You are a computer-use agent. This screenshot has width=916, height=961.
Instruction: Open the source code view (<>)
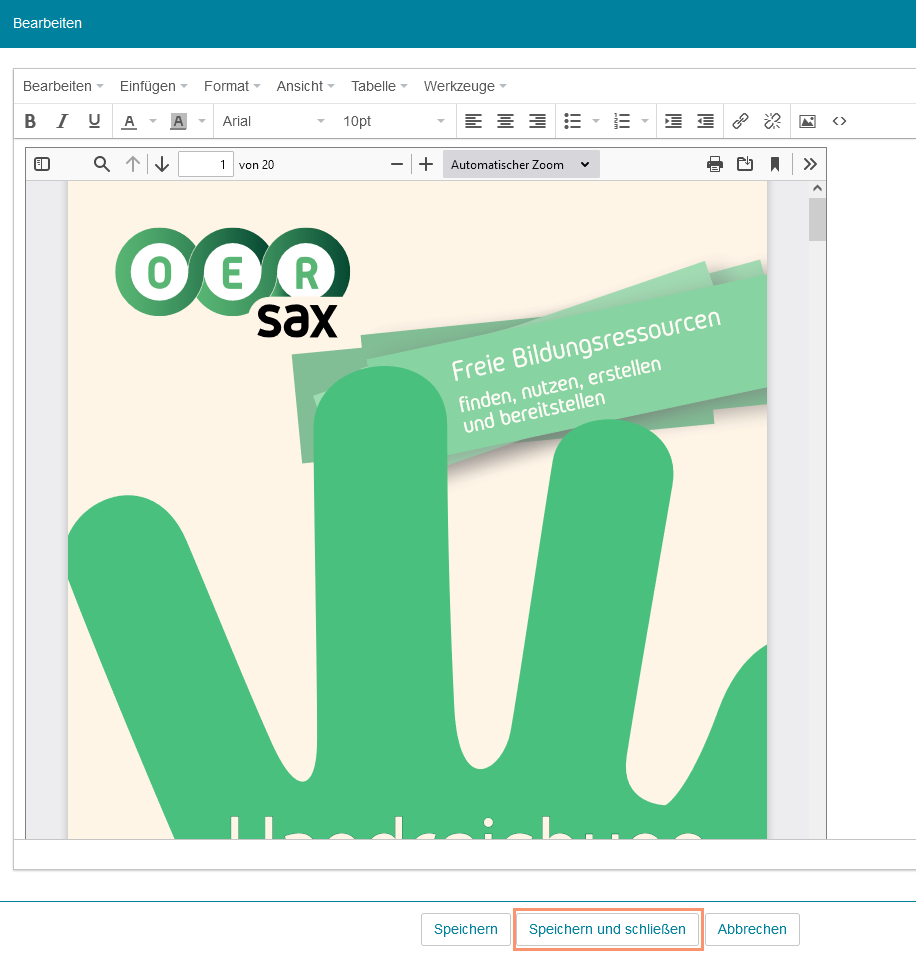point(839,121)
